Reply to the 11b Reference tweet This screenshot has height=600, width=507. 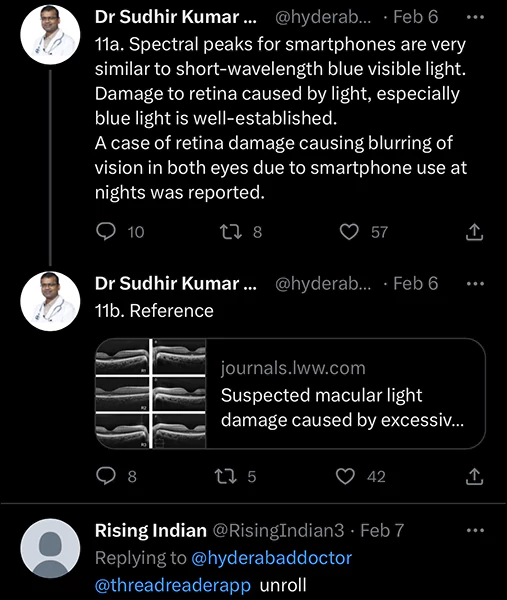point(106,476)
